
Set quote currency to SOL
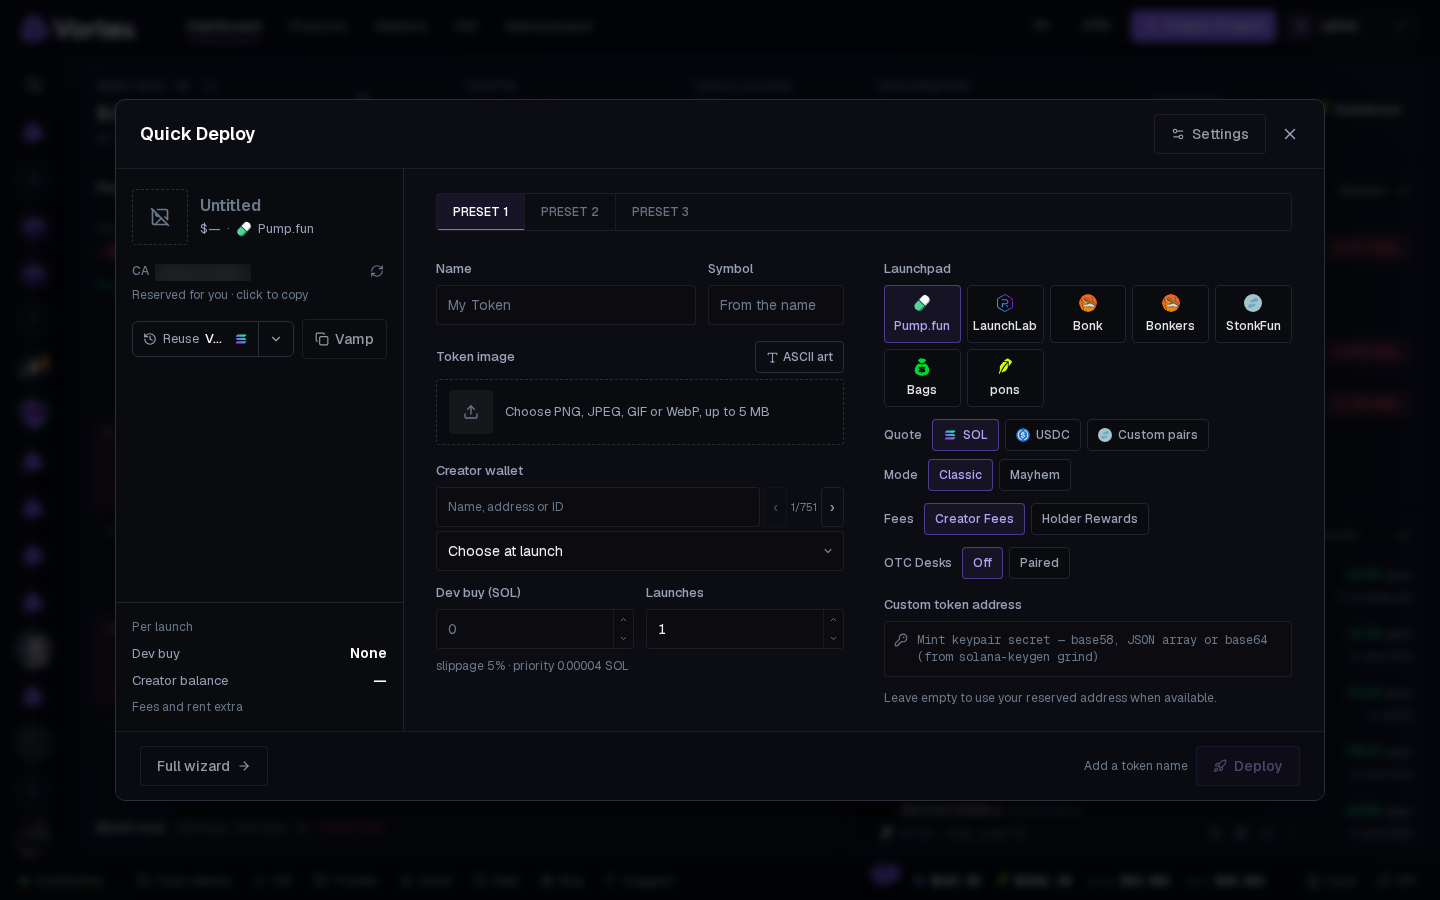965,435
